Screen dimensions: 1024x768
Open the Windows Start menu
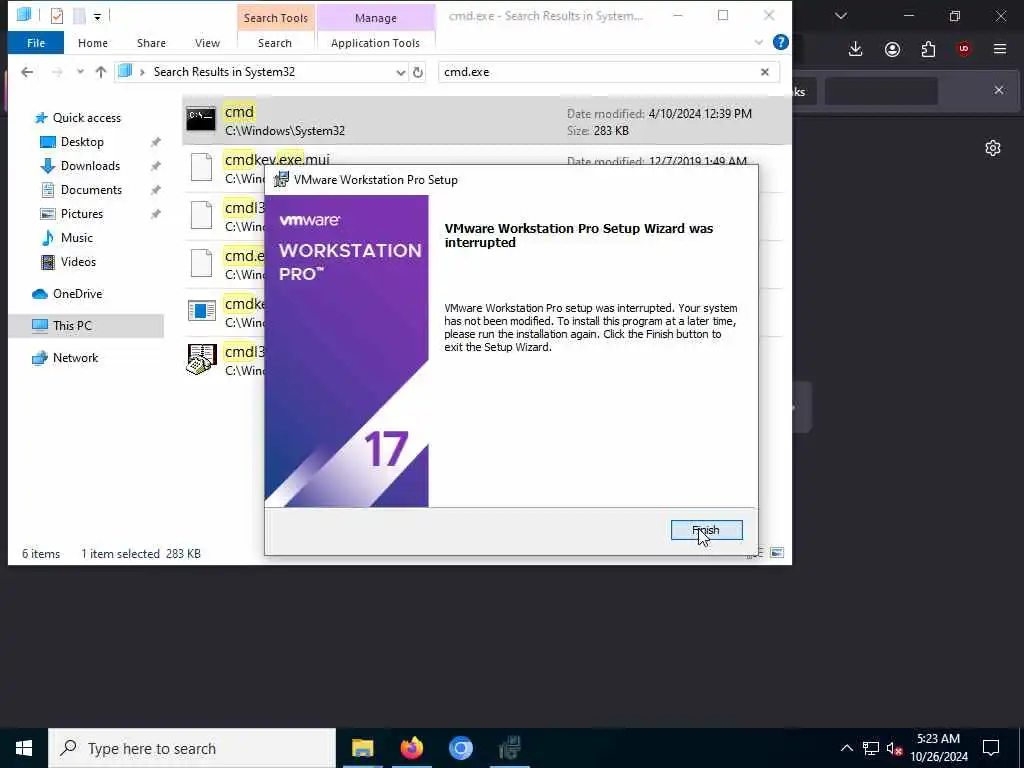24,748
